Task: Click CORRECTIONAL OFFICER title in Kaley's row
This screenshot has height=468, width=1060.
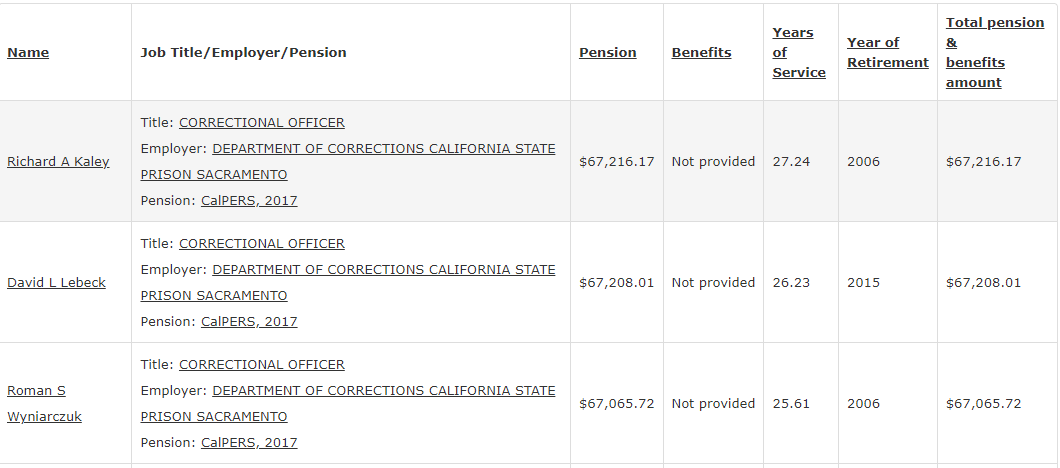Action: coord(262,123)
